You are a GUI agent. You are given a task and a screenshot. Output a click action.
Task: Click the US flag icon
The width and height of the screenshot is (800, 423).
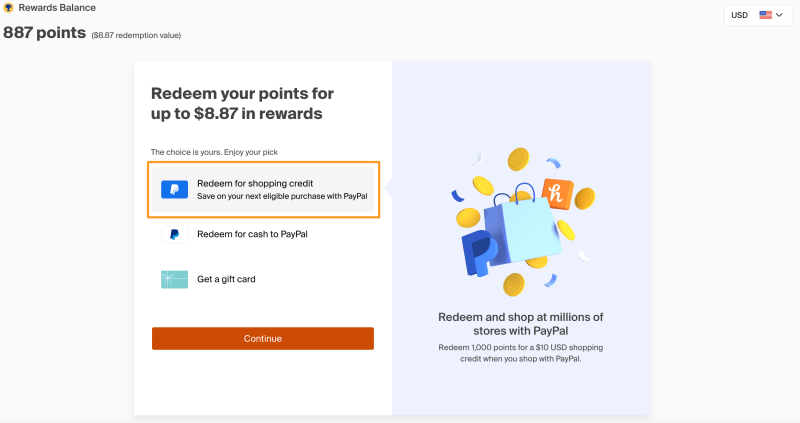coord(766,15)
